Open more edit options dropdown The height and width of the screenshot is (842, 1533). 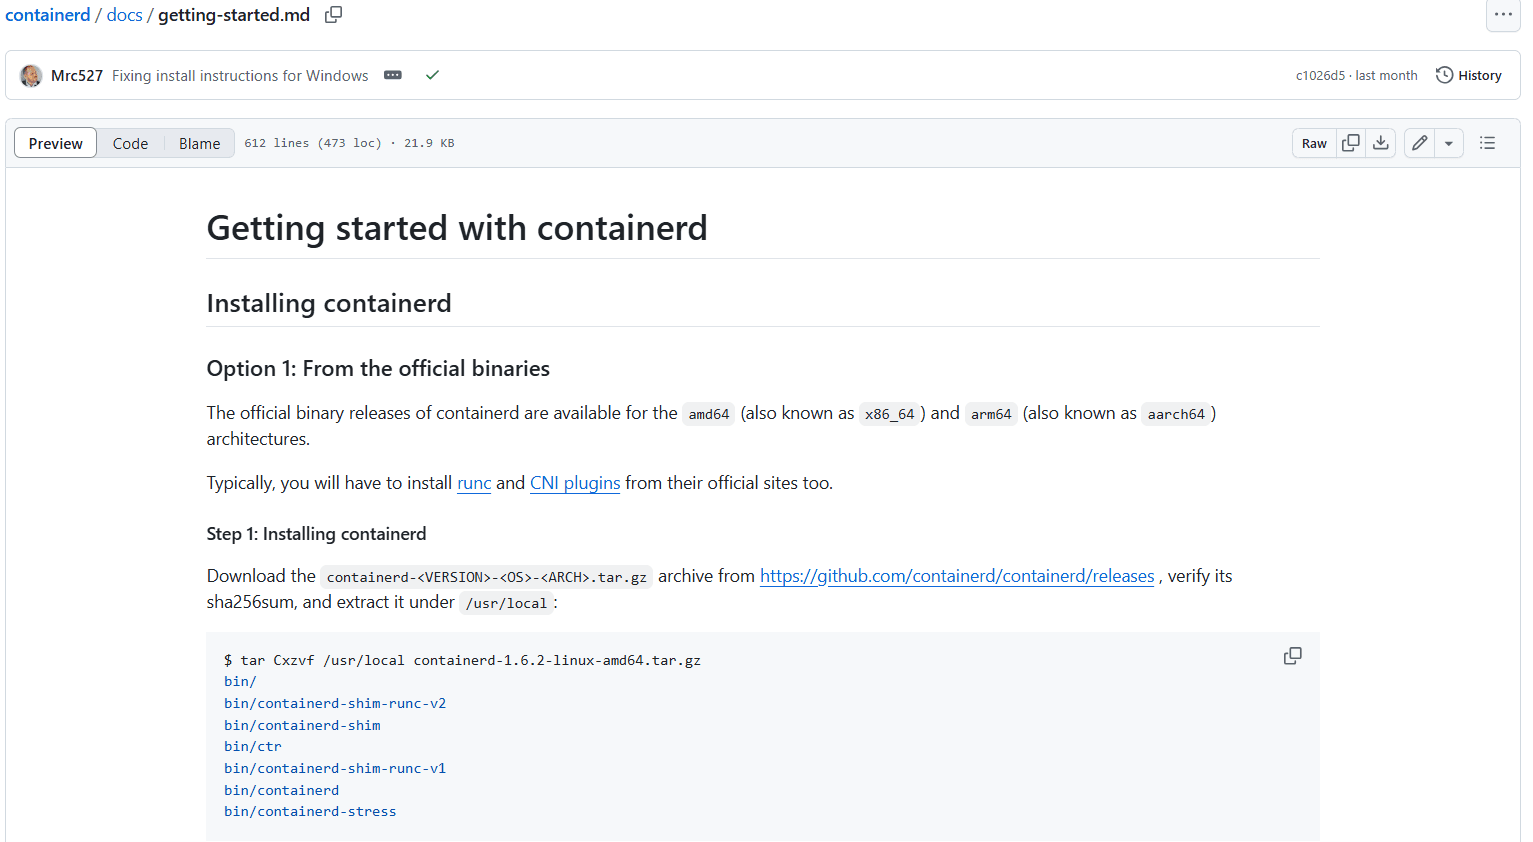click(x=1448, y=144)
